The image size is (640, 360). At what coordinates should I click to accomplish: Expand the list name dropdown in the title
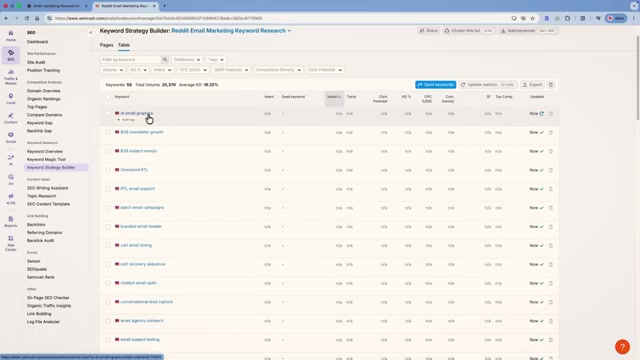(x=289, y=31)
